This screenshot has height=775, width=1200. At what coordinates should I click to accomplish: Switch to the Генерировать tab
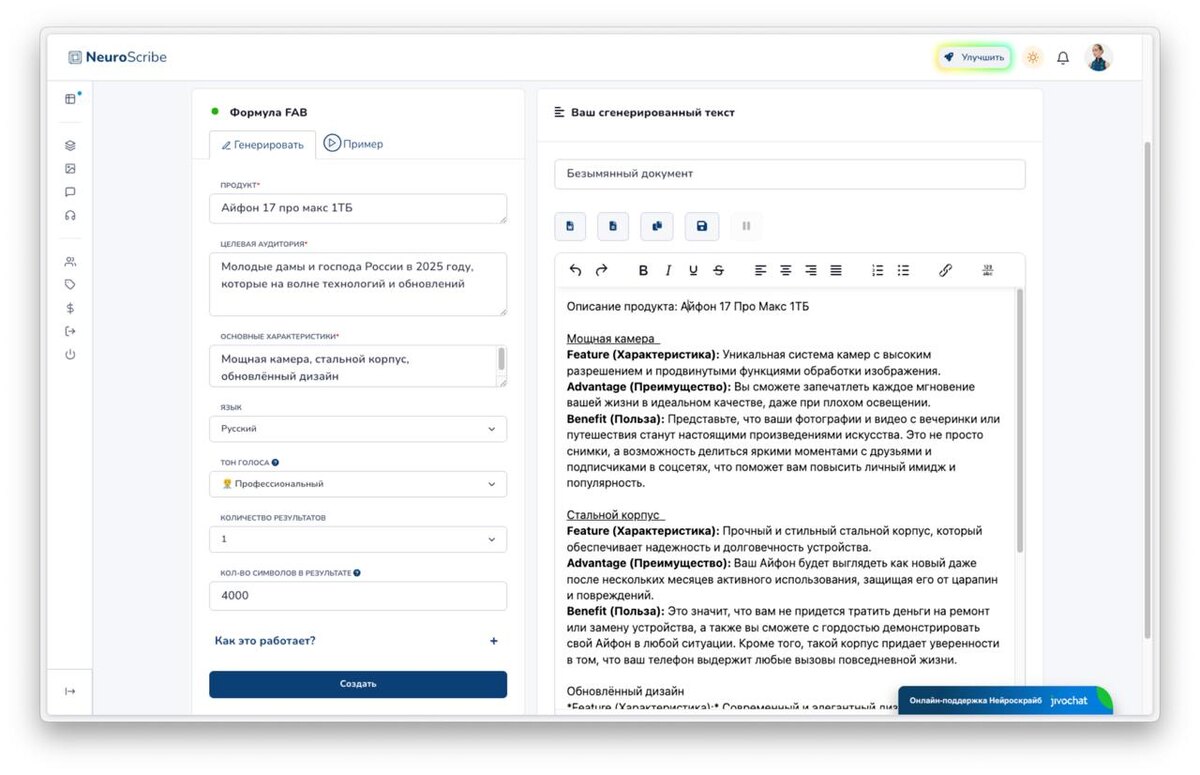[x=263, y=144]
